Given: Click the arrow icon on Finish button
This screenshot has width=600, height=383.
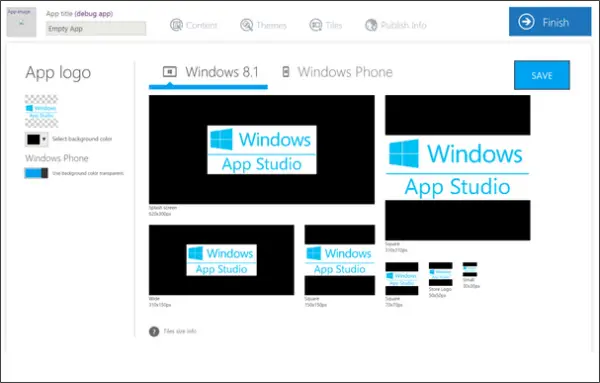Looking at the screenshot, I should click(526, 22).
